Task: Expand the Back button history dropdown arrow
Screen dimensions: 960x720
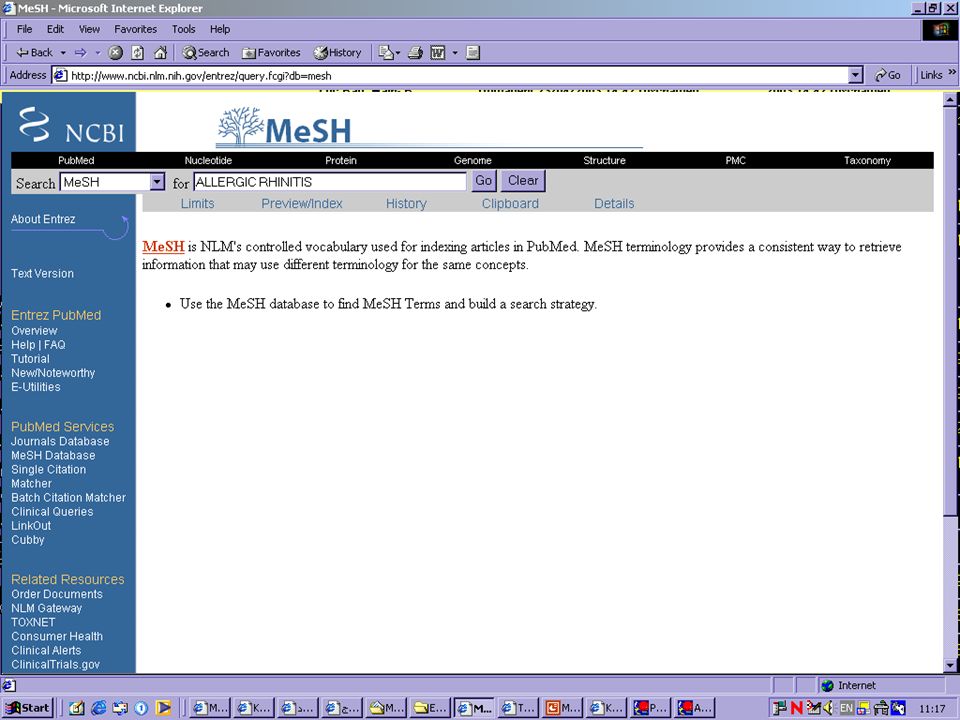Action: point(63,53)
